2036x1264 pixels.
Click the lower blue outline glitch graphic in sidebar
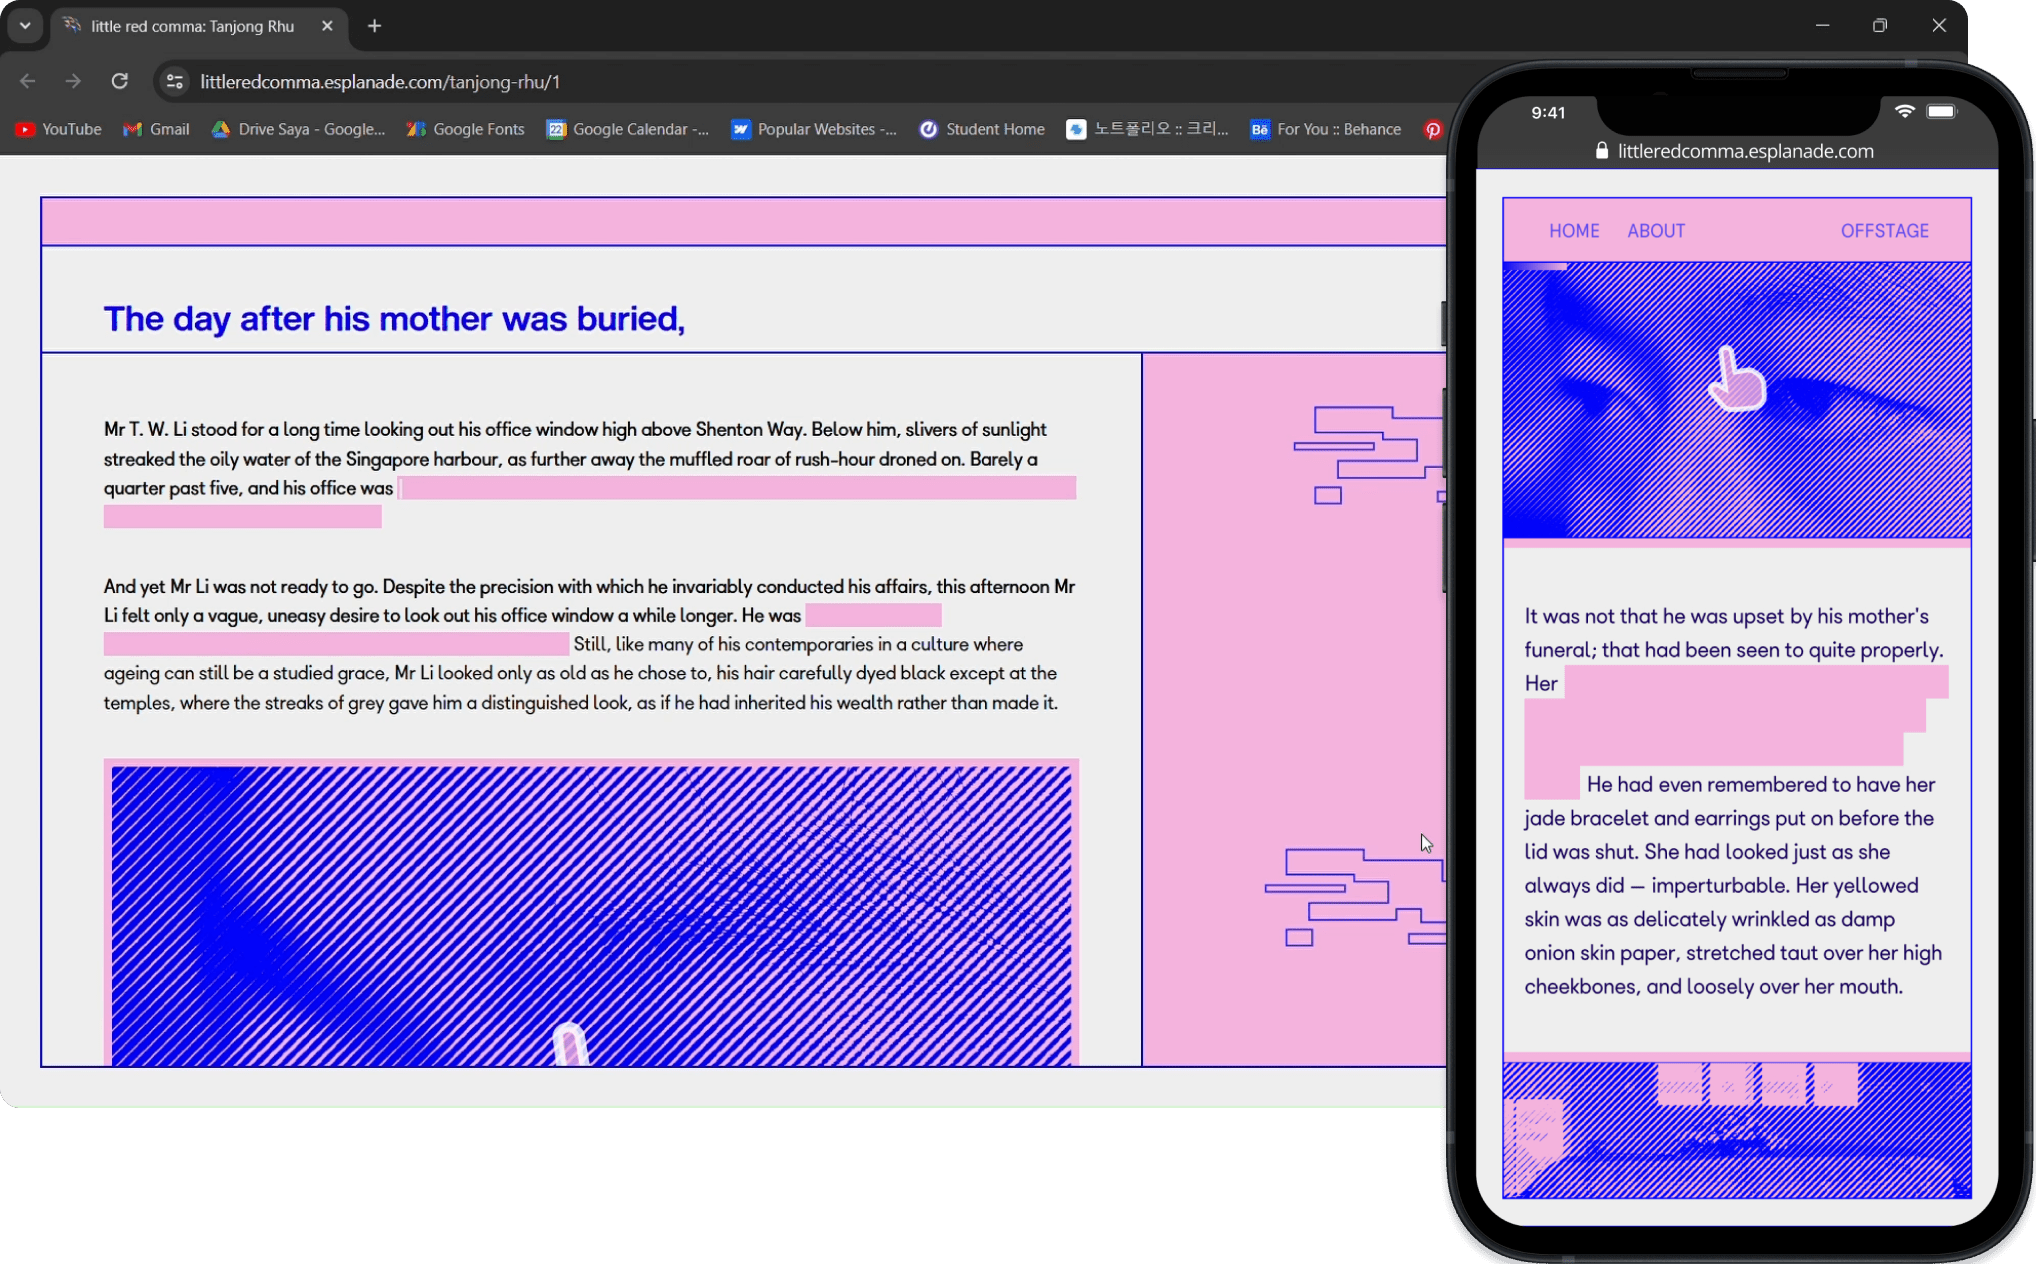(1355, 897)
